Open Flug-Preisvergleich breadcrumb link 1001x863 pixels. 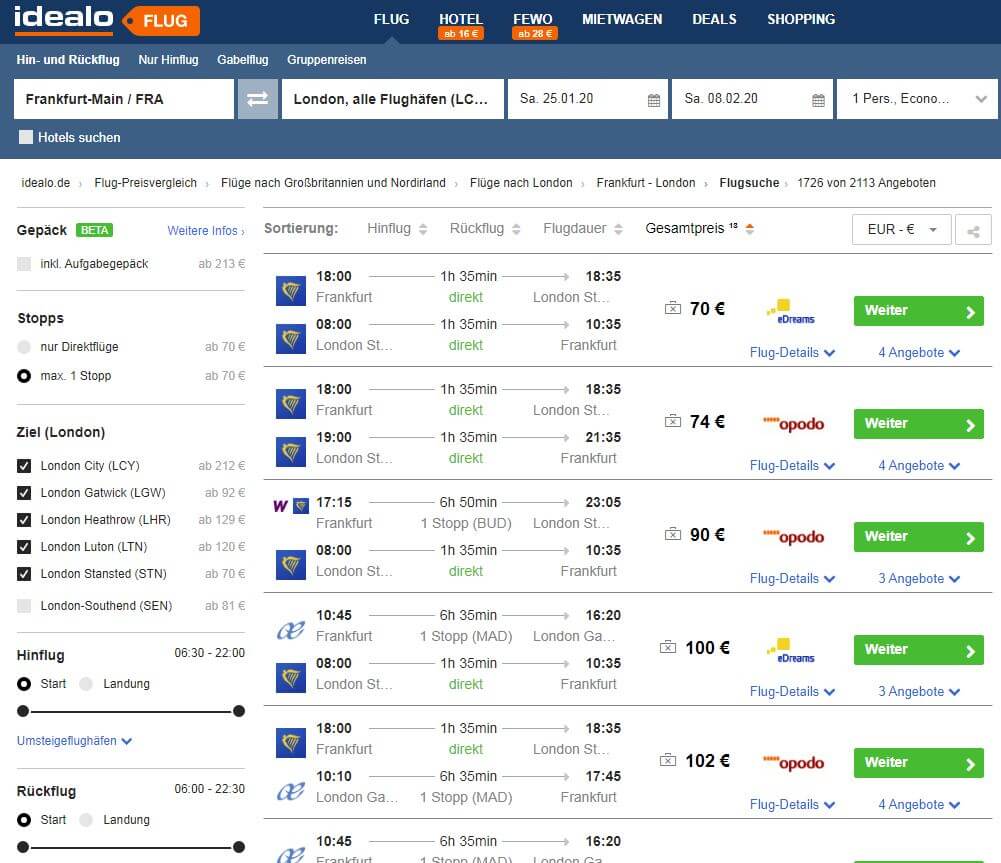click(x=146, y=183)
